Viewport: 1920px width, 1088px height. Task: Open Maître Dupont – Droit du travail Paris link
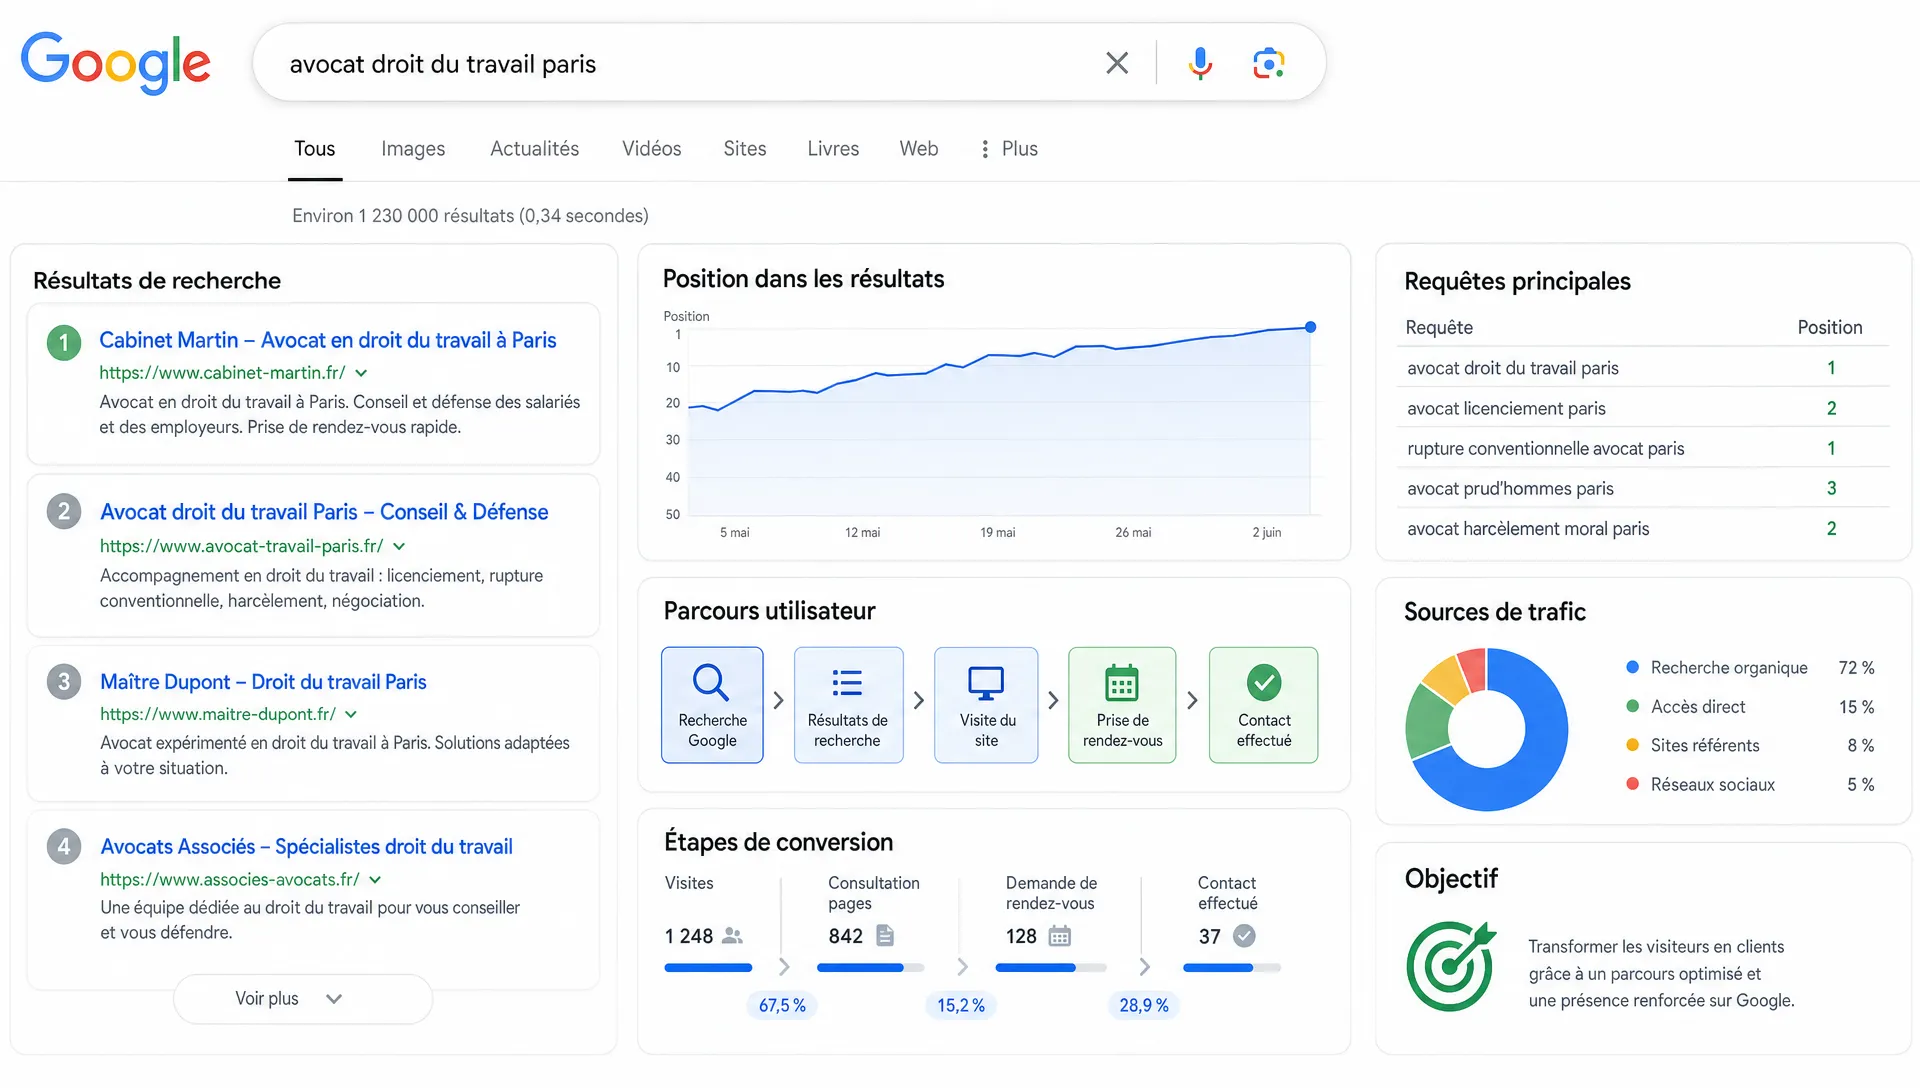pyautogui.click(x=263, y=682)
